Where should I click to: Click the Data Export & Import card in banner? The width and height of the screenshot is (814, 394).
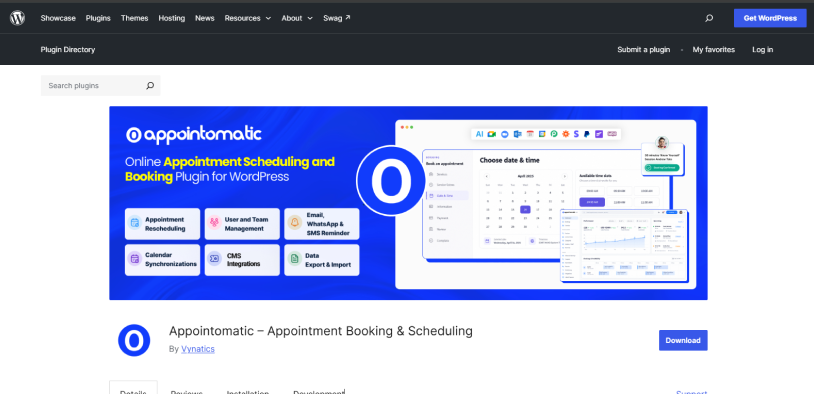[322, 260]
